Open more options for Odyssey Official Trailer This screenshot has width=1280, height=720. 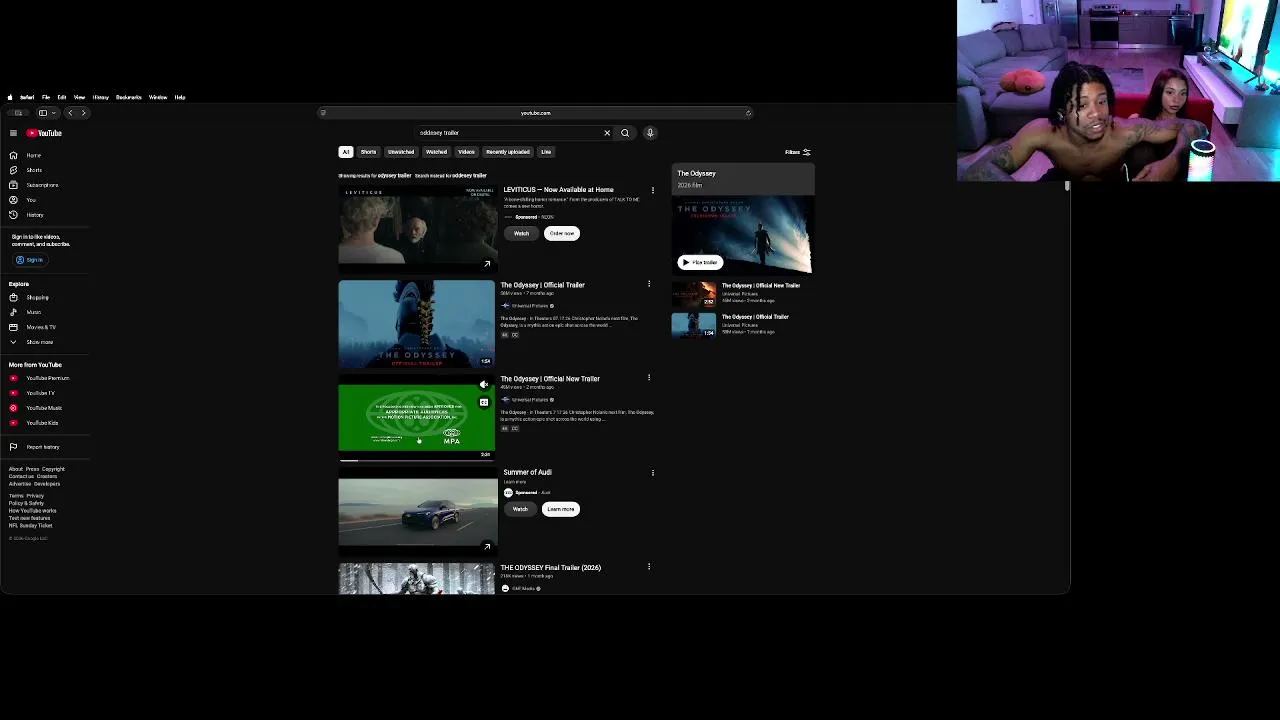coord(649,284)
